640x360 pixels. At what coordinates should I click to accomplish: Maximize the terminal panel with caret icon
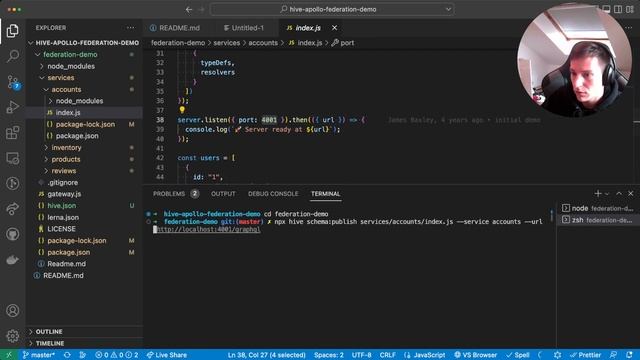coord(619,193)
